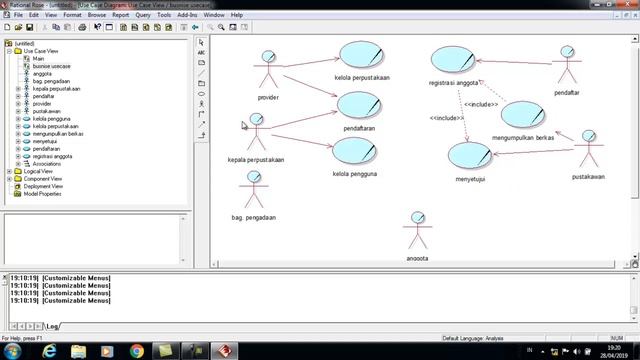Select the menyetujui use case oval
This screenshot has width=640, height=360.
point(470,156)
